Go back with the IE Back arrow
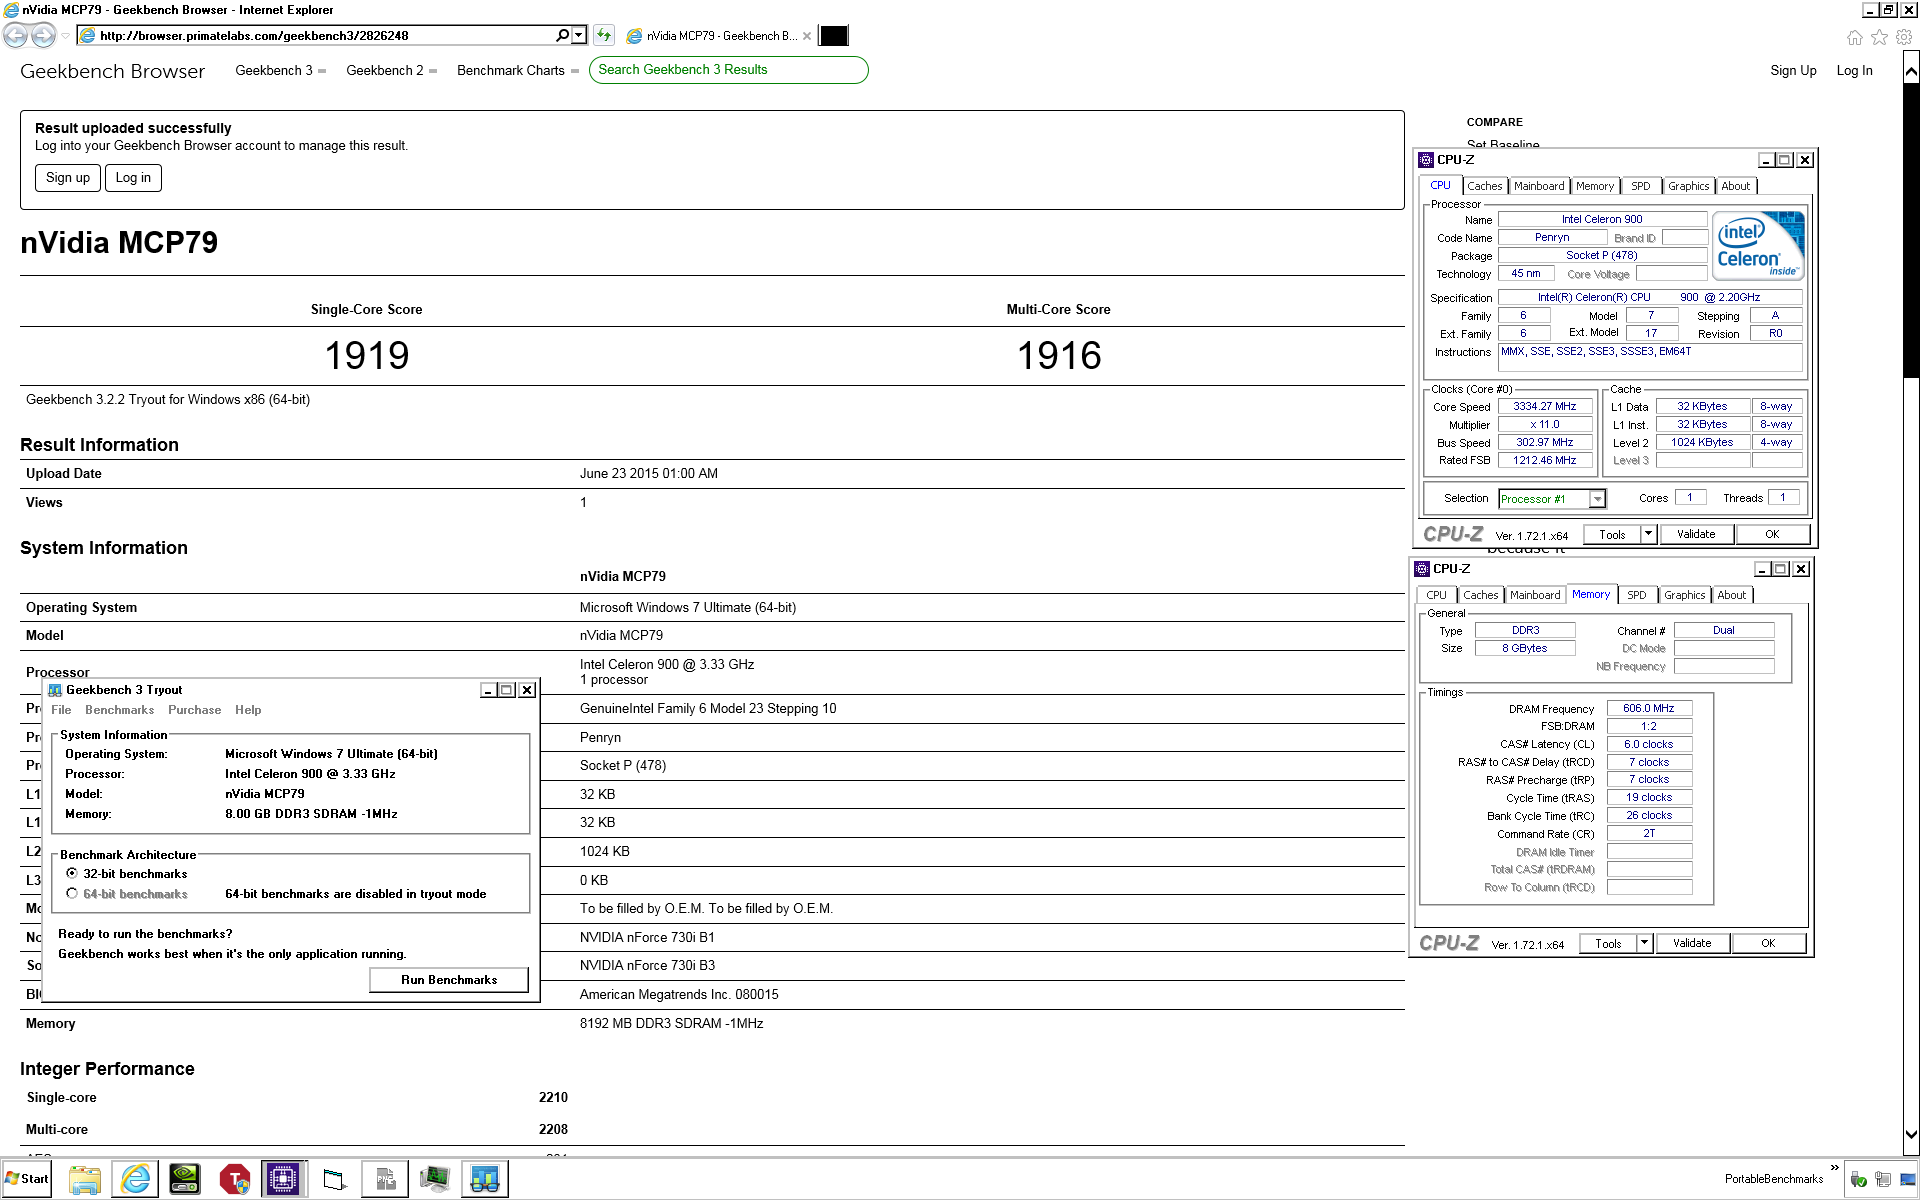The width and height of the screenshot is (1920, 1200). click(x=15, y=36)
